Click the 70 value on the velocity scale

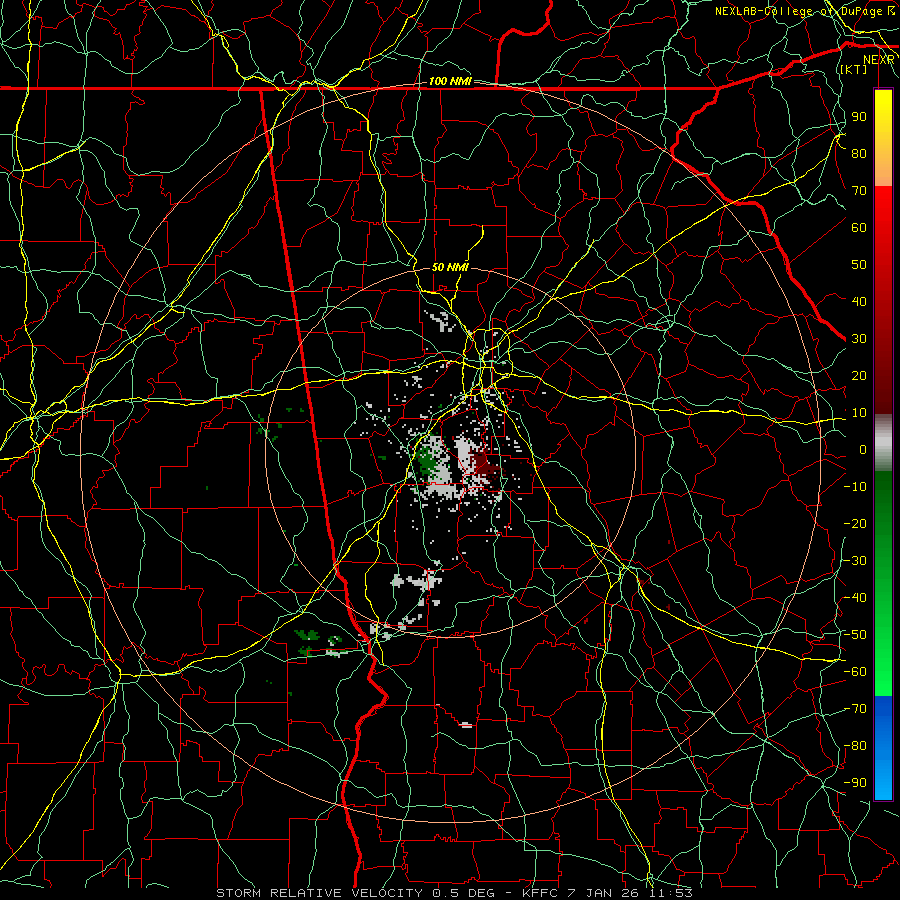point(859,191)
